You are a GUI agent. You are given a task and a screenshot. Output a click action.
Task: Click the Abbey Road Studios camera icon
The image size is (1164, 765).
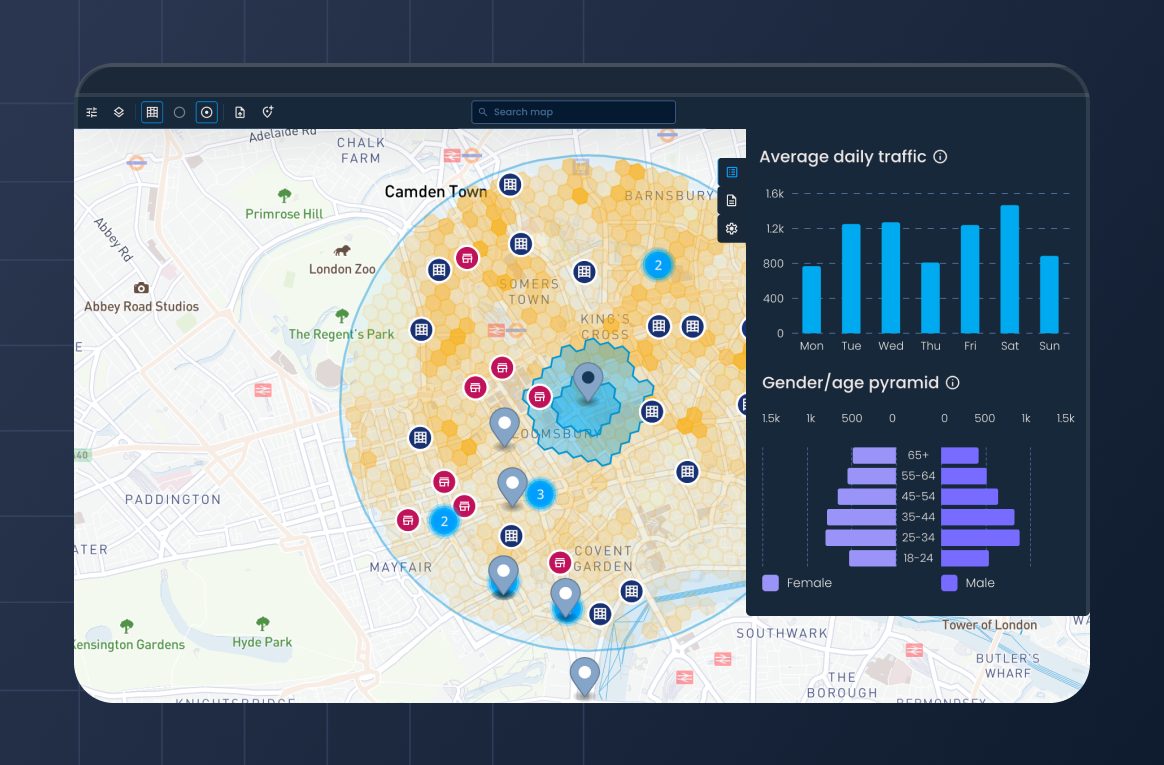coord(141,288)
